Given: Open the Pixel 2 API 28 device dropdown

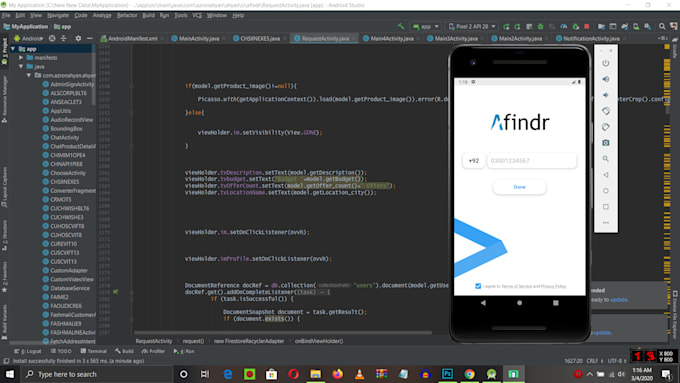Looking at the screenshot, I should pyautogui.click(x=472, y=26).
